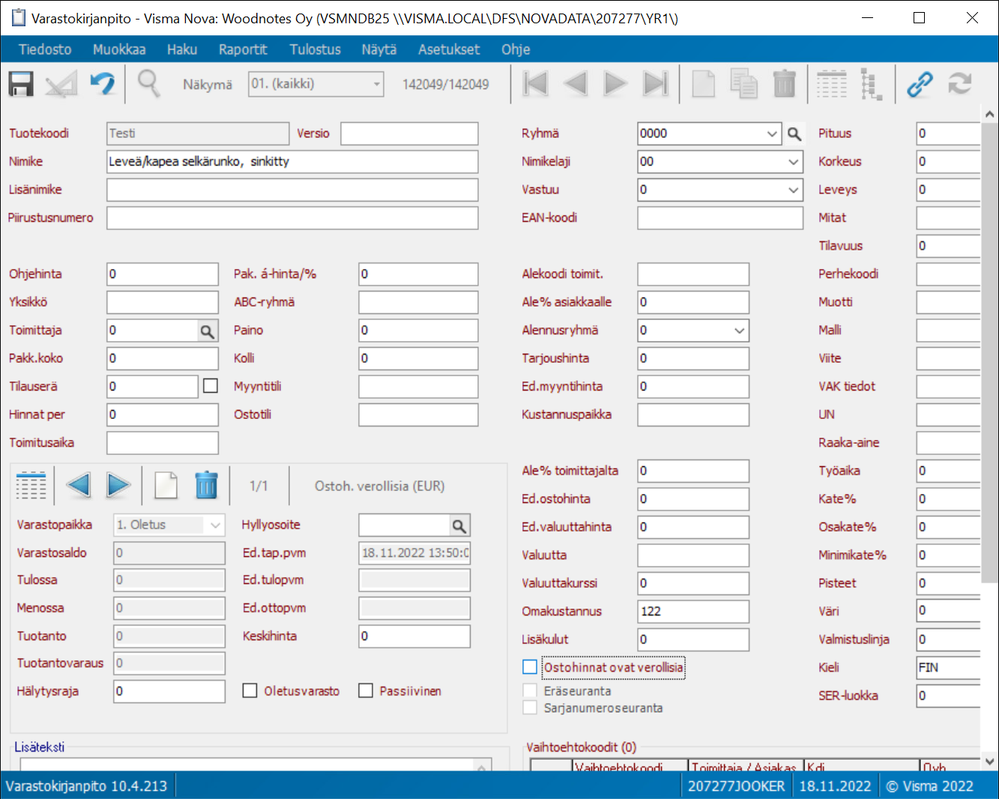Open the search magnifier in main toolbar
Viewport: 999px width, 799px height.
click(x=148, y=84)
